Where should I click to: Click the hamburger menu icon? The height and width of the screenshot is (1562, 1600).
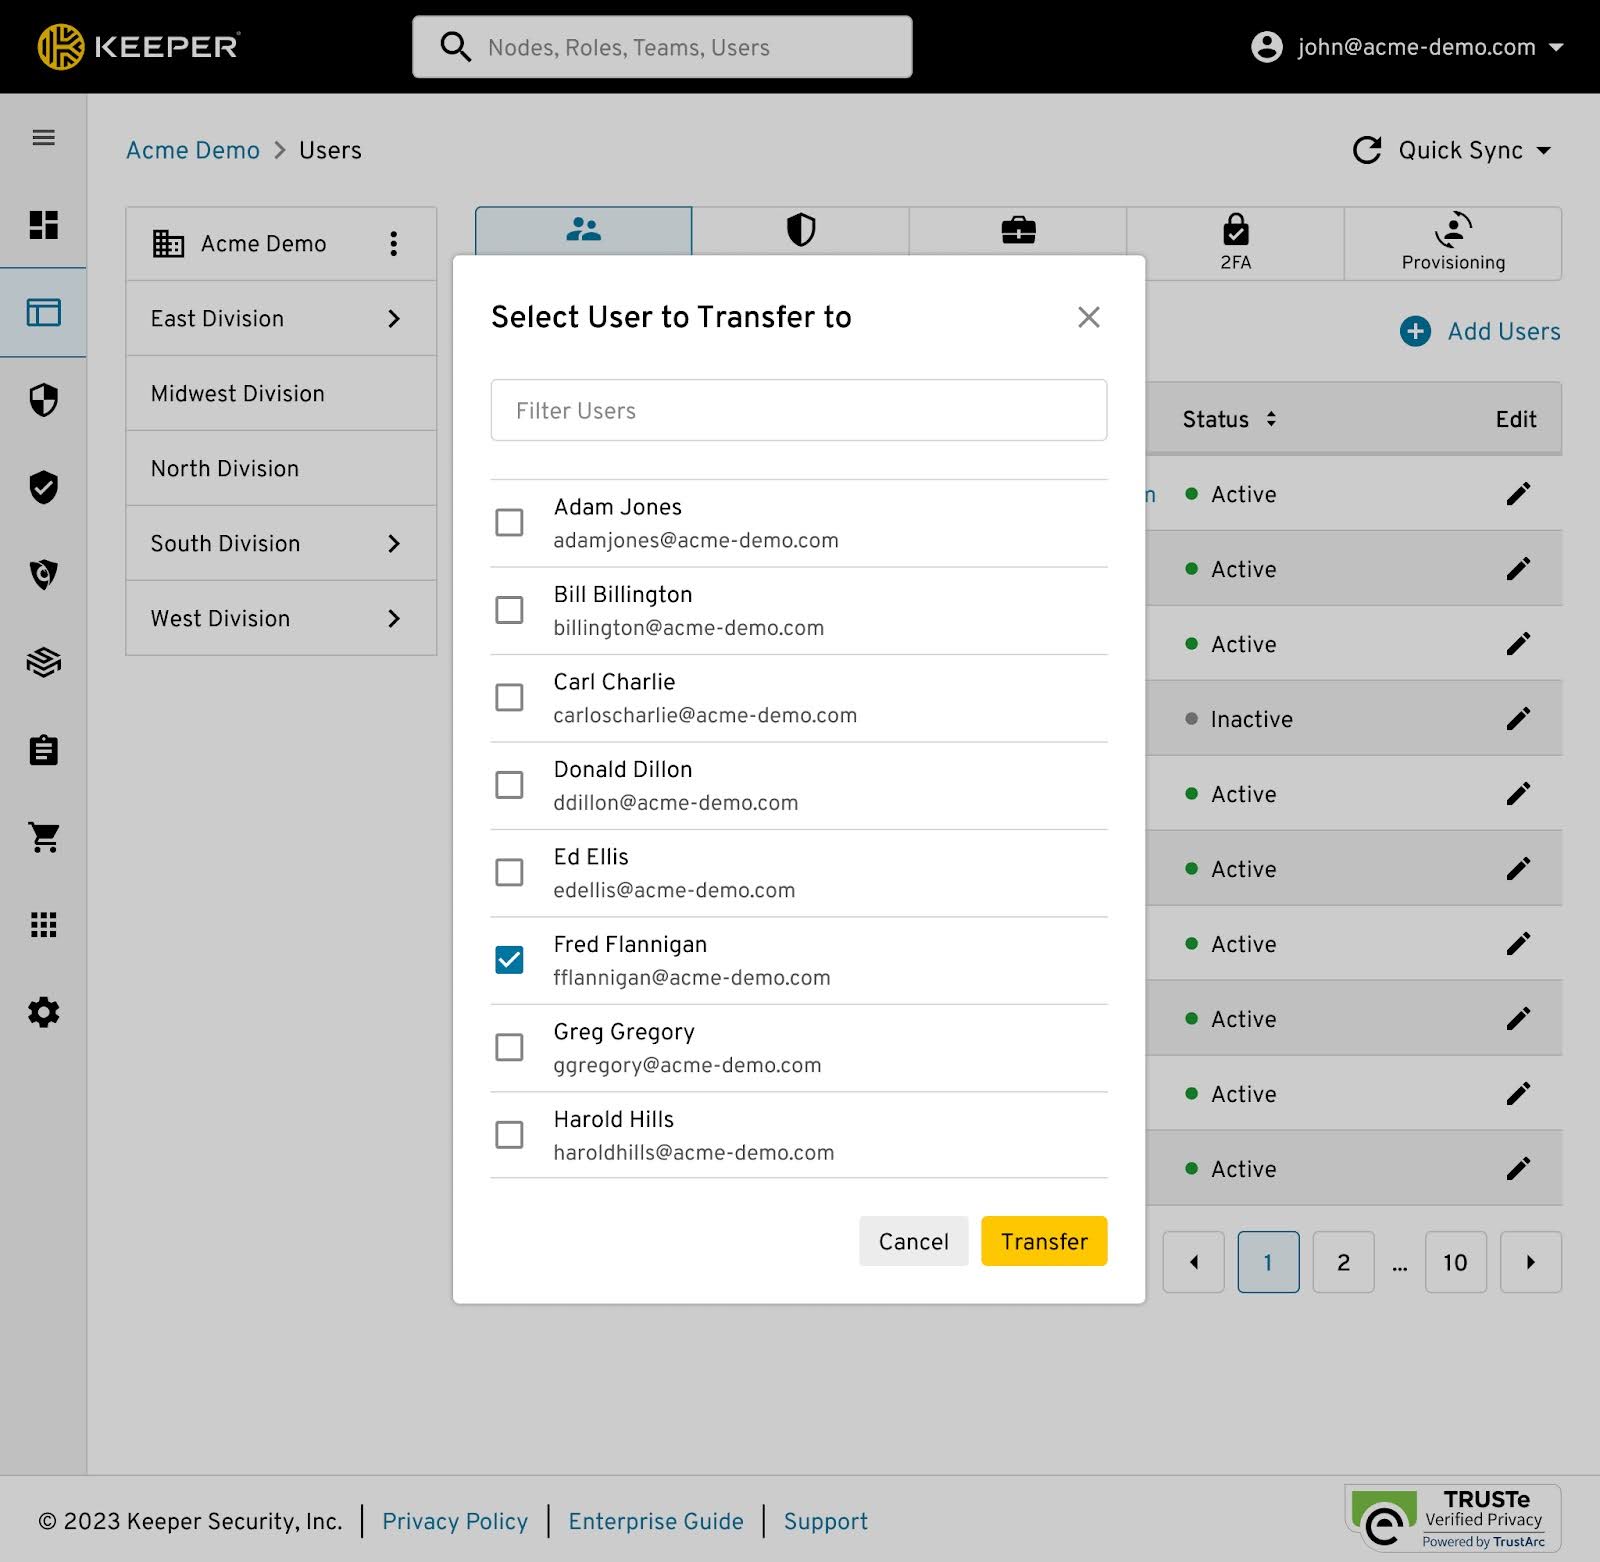click(43, 138)
